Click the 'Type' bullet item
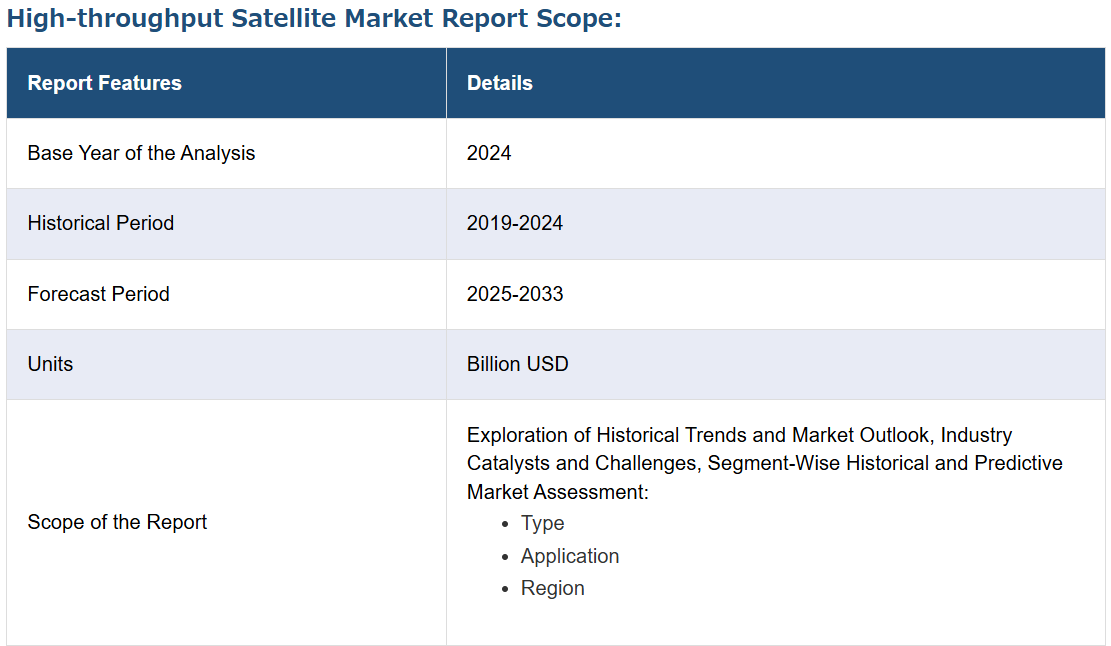The width and height of the screenshot is (1111, 646). click(x=542, y=523)
